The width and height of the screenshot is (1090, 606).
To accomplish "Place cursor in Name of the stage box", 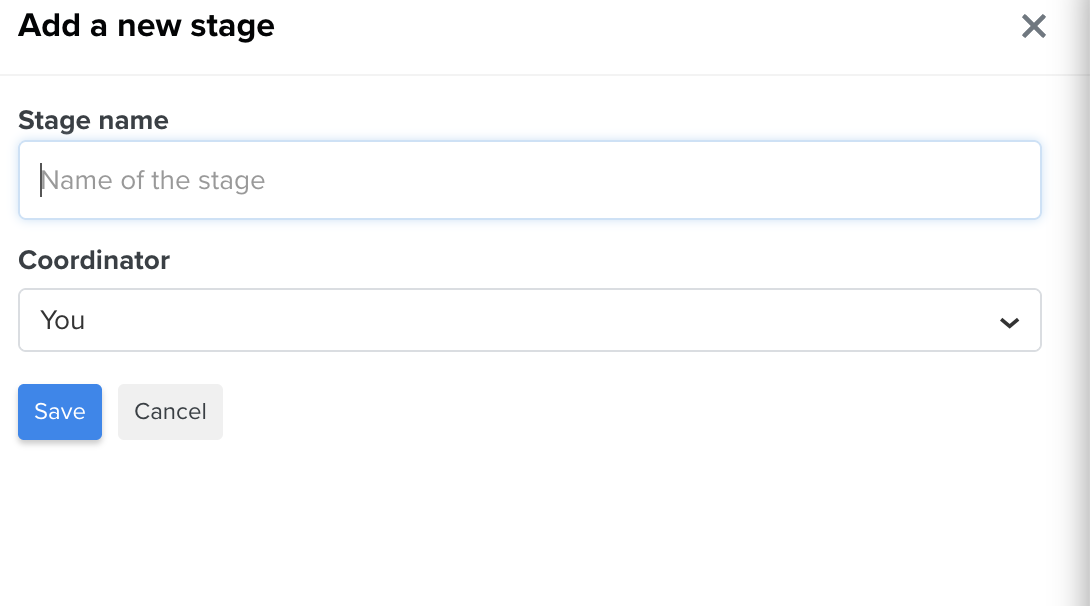I will click(530, 180).
